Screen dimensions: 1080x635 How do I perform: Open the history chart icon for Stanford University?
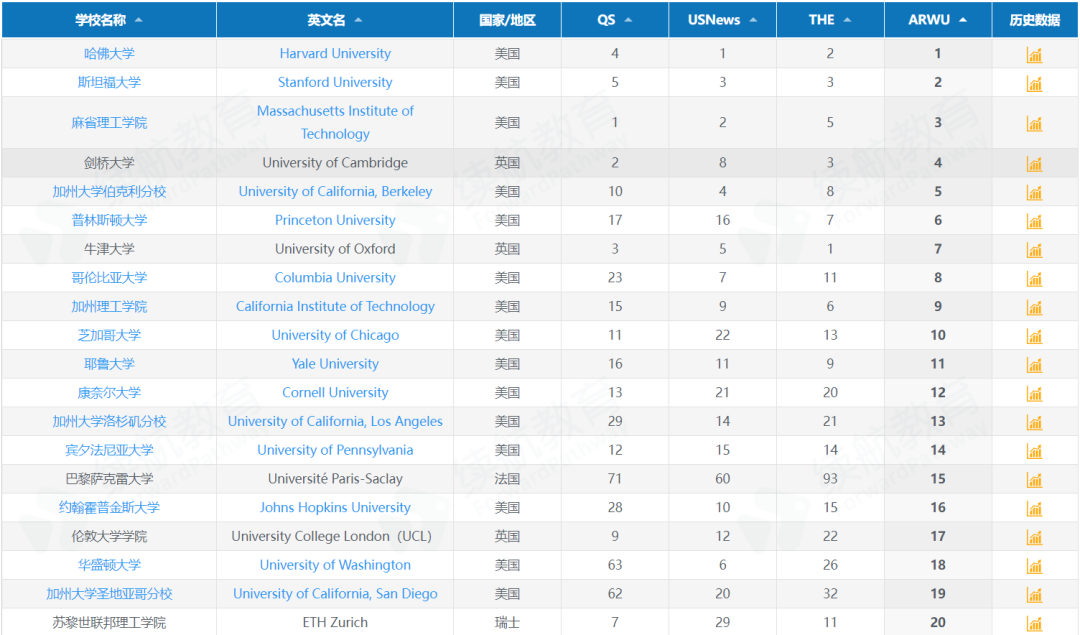click(x=1035, y=84)
